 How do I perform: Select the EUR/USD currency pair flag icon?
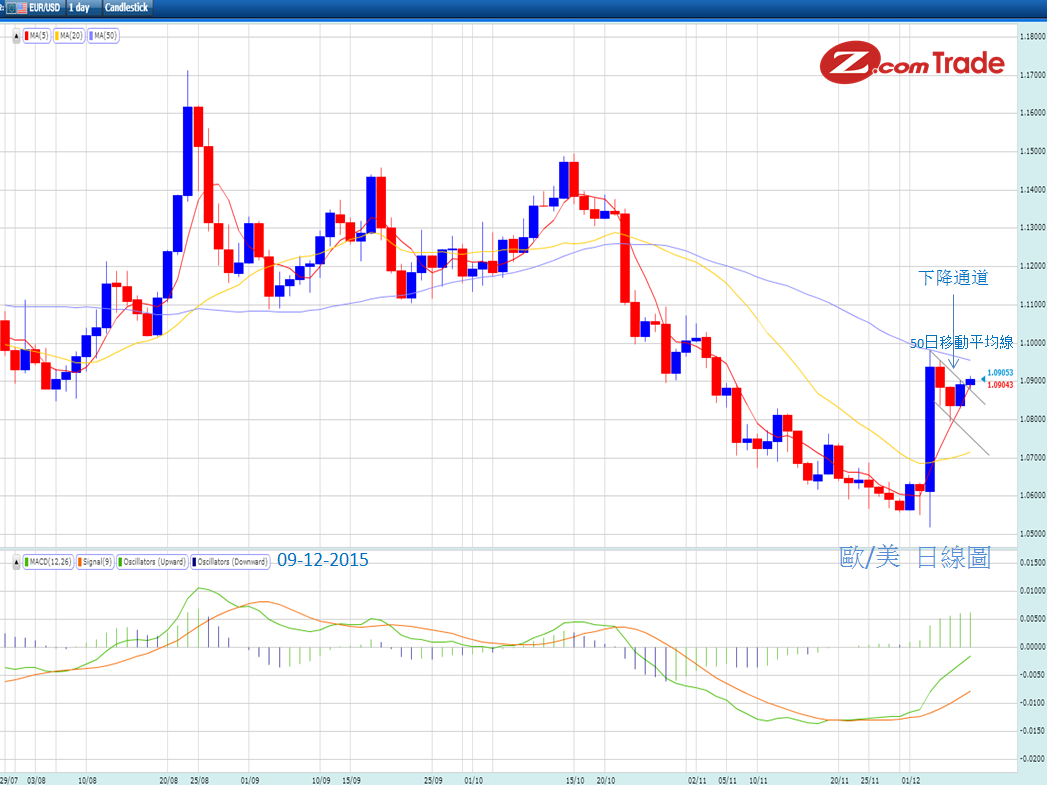coord(17,8)
